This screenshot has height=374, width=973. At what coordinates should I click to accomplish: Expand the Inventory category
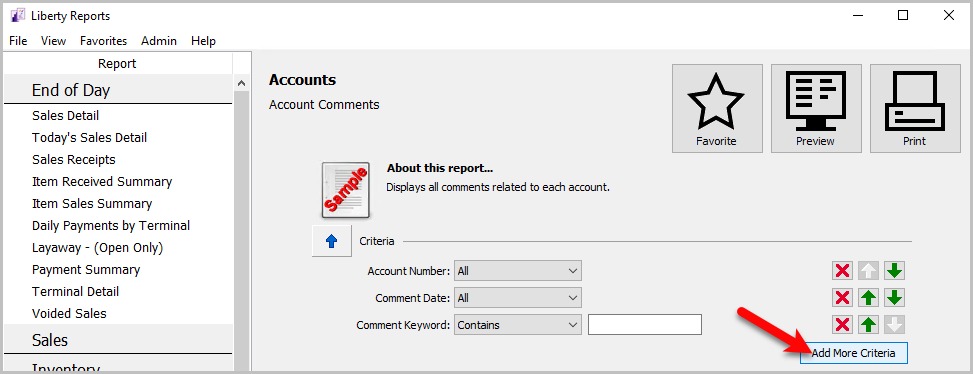coord(118,366)
